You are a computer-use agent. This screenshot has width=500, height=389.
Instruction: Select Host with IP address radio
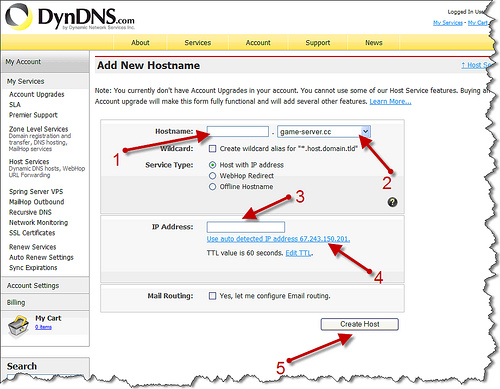point(212,165)
